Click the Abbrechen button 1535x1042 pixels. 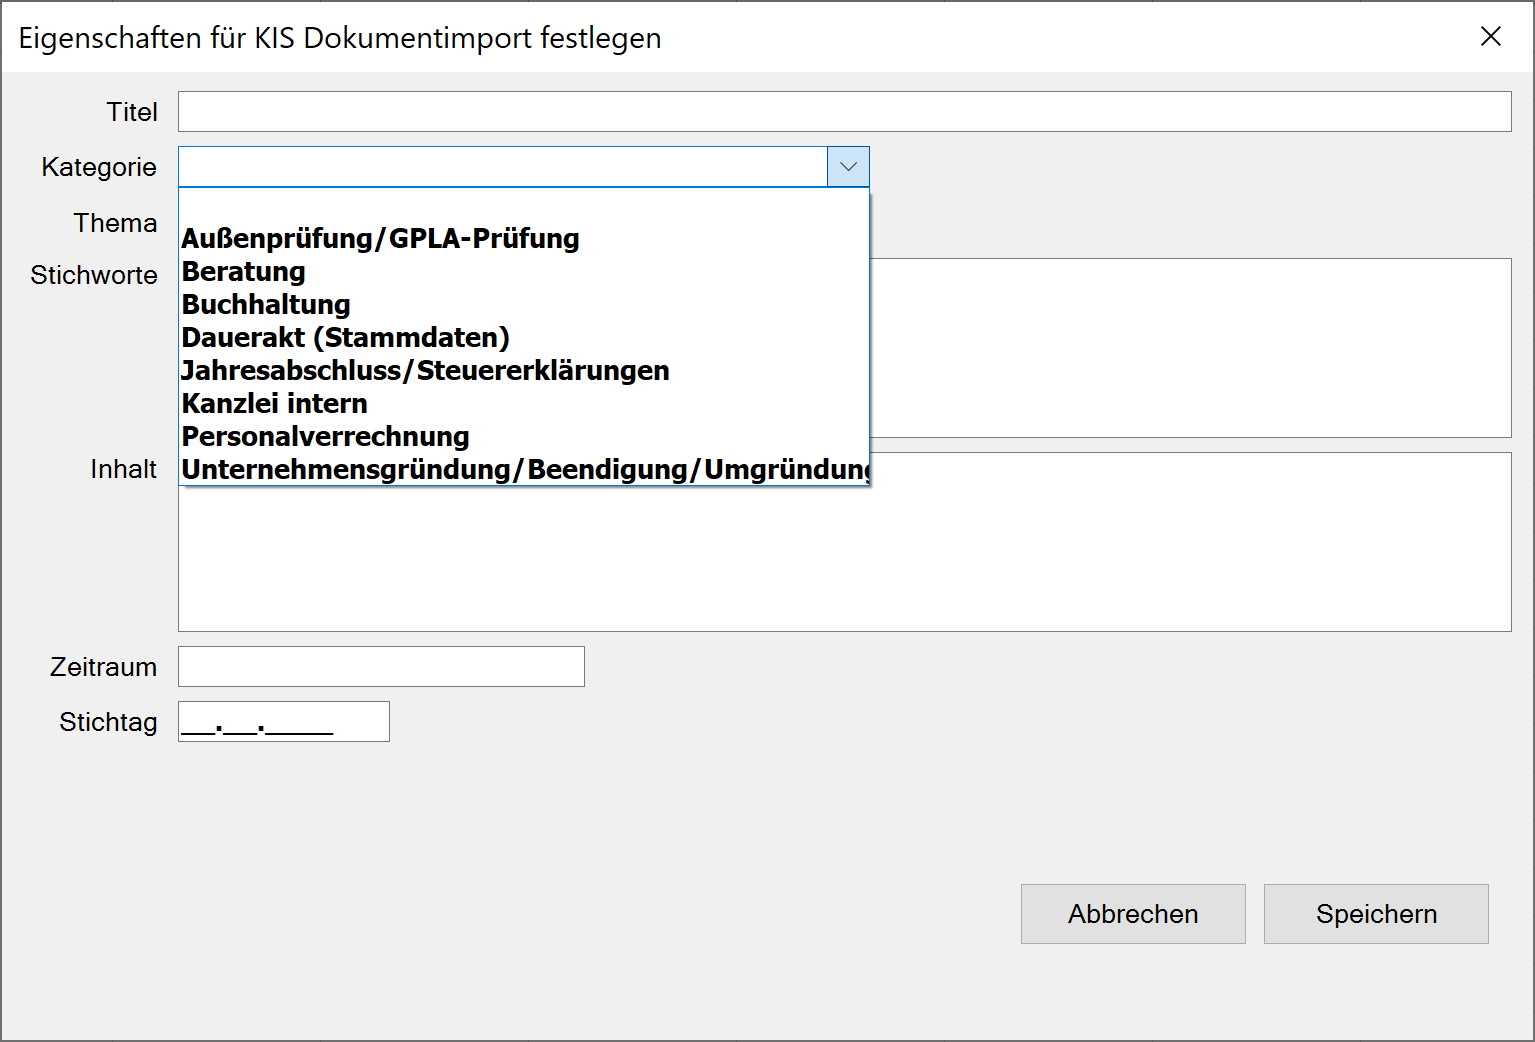1132,913
